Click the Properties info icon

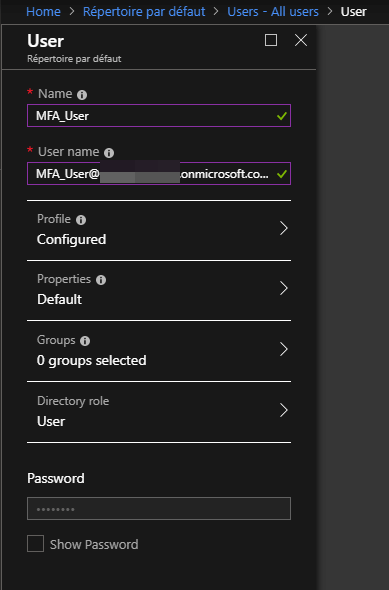(x=101, y=280)
